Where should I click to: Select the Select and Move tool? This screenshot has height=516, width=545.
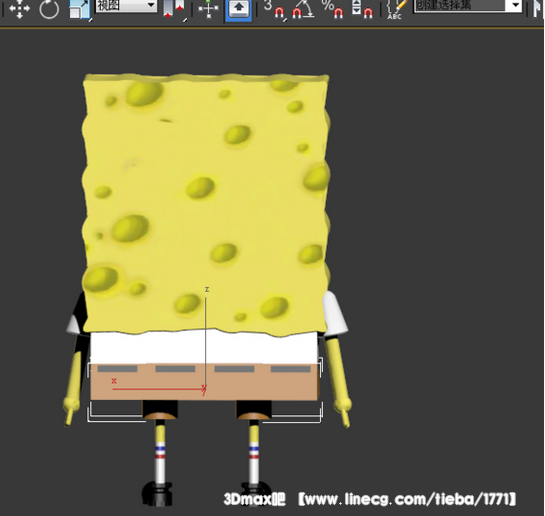[x=19, y=9]
